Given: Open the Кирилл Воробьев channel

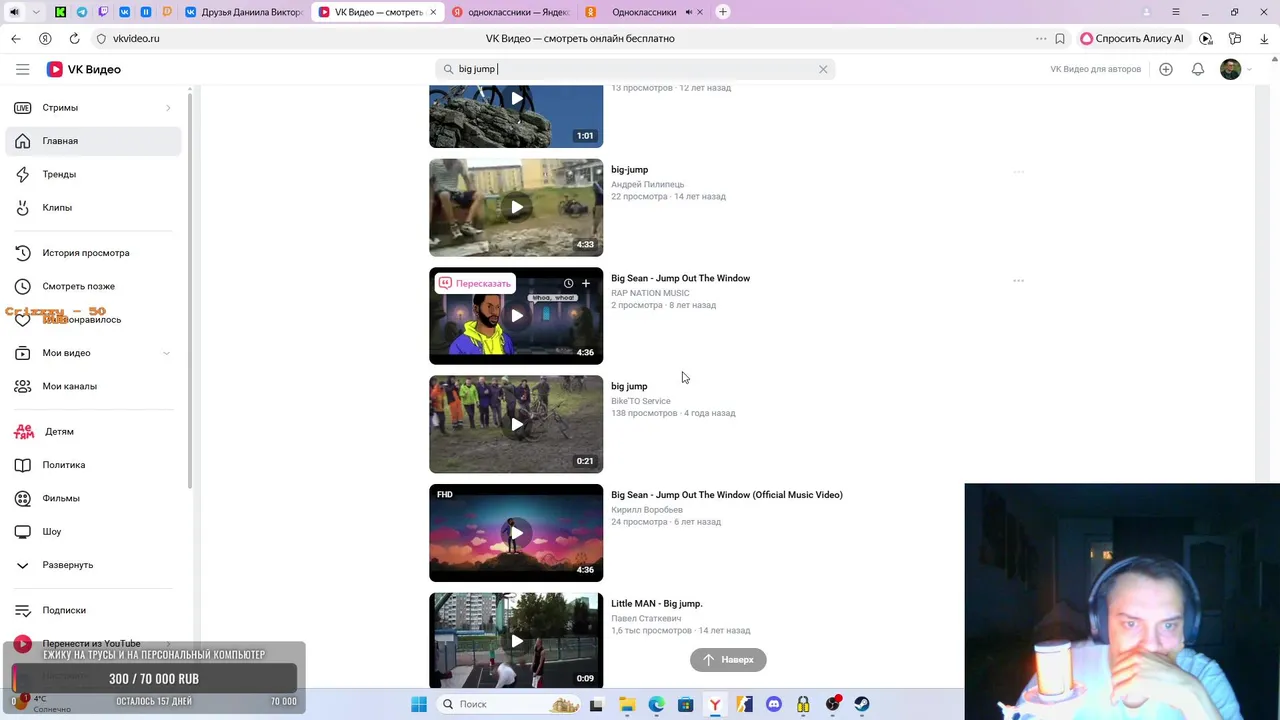Looking at the screenshot, I should tap(647, 510).
